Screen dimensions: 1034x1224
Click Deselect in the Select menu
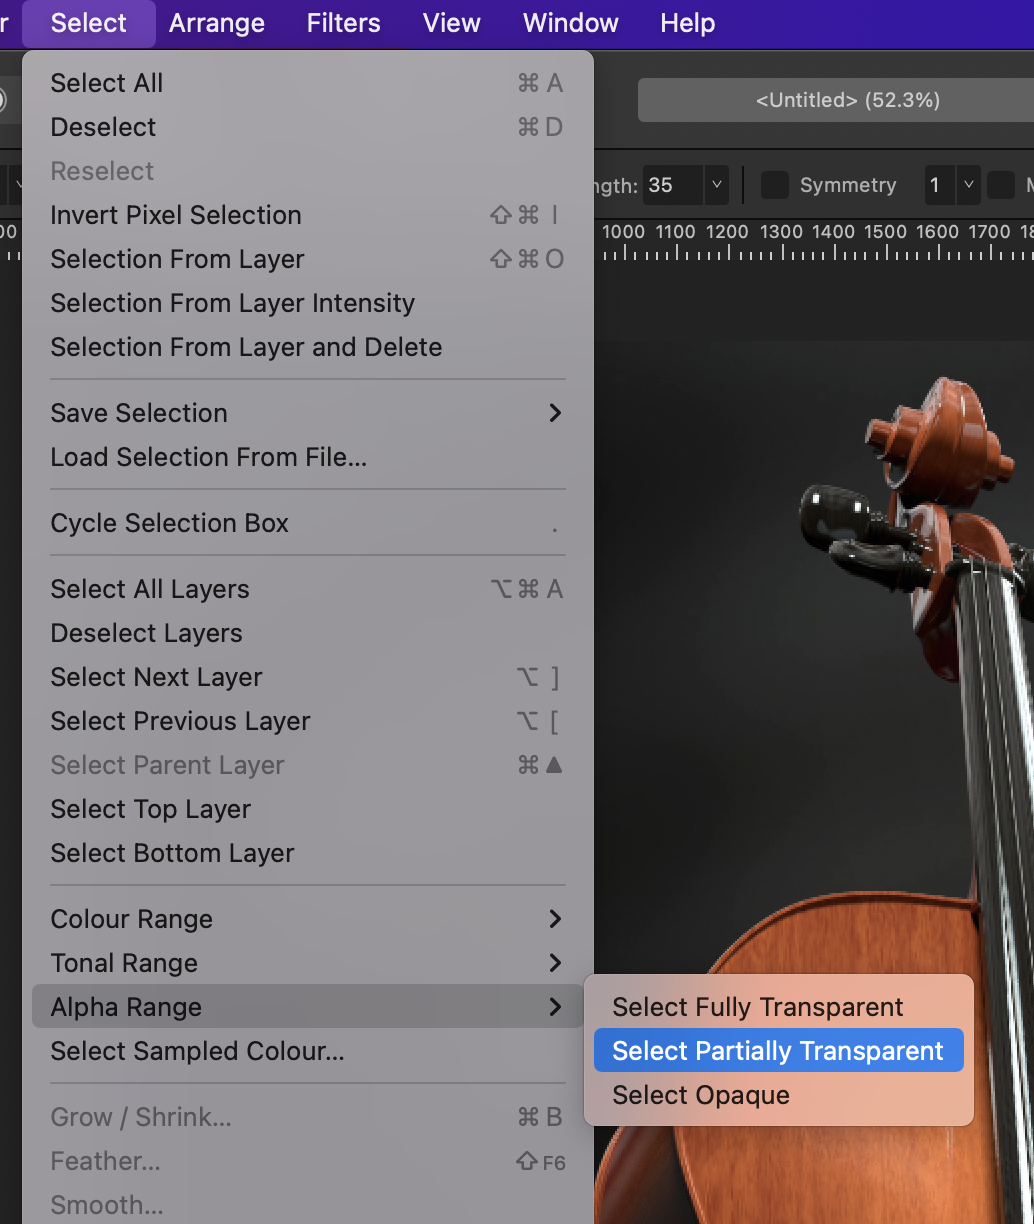click(103, 127)
